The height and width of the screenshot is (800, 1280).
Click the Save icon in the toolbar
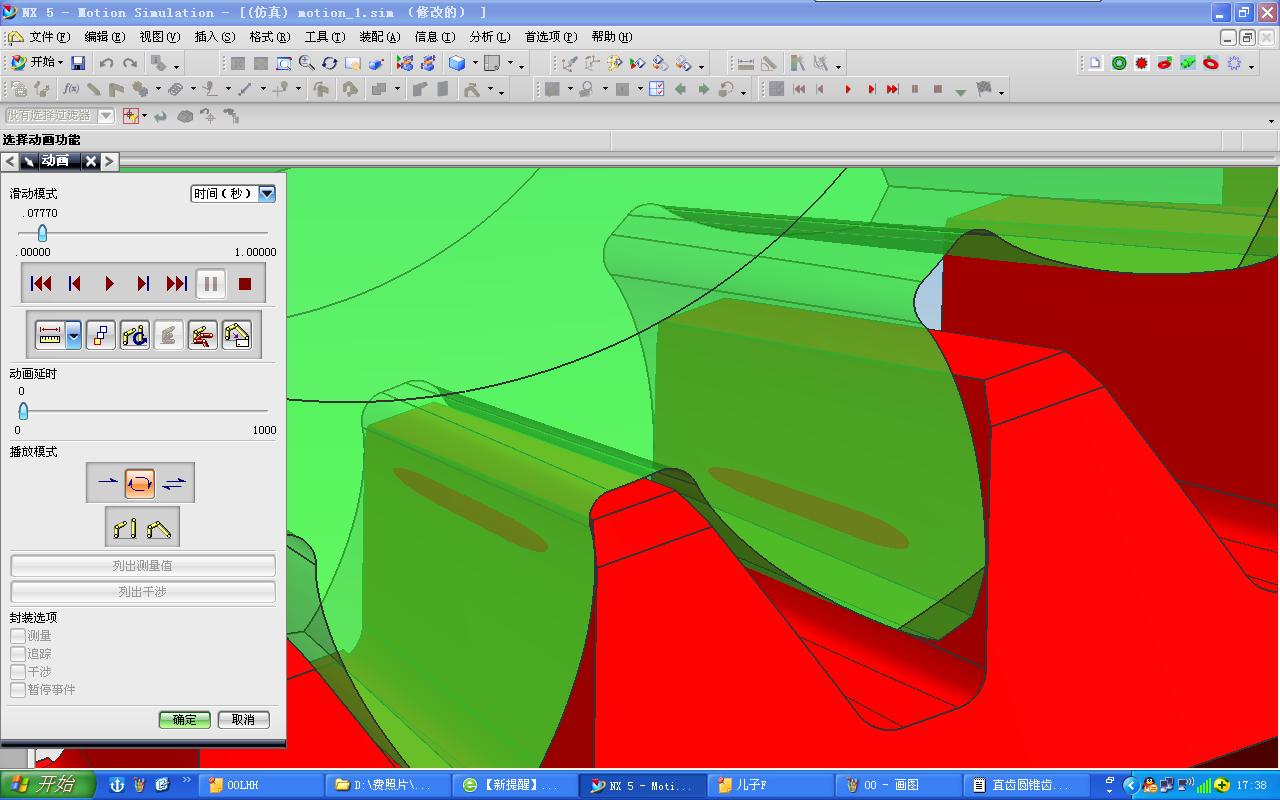tap(78, 63)
